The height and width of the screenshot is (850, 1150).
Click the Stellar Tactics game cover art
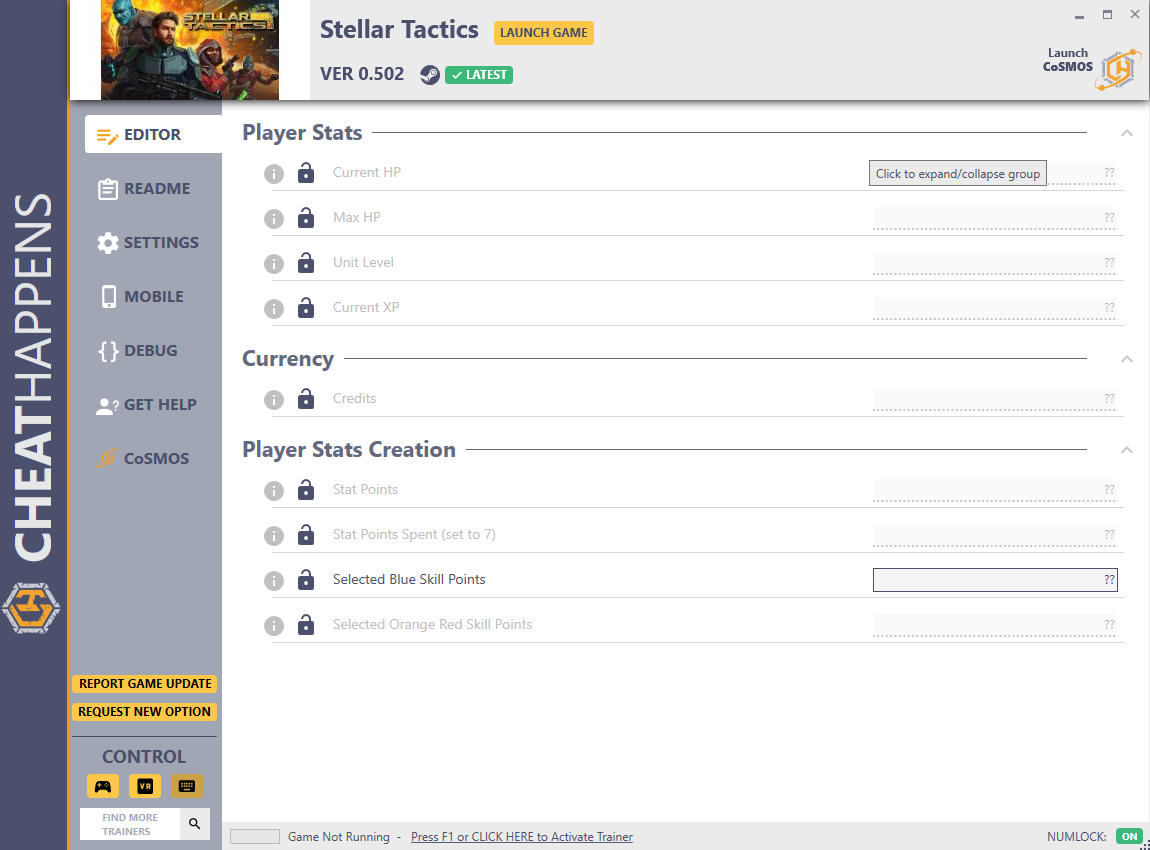click(190, 50)
